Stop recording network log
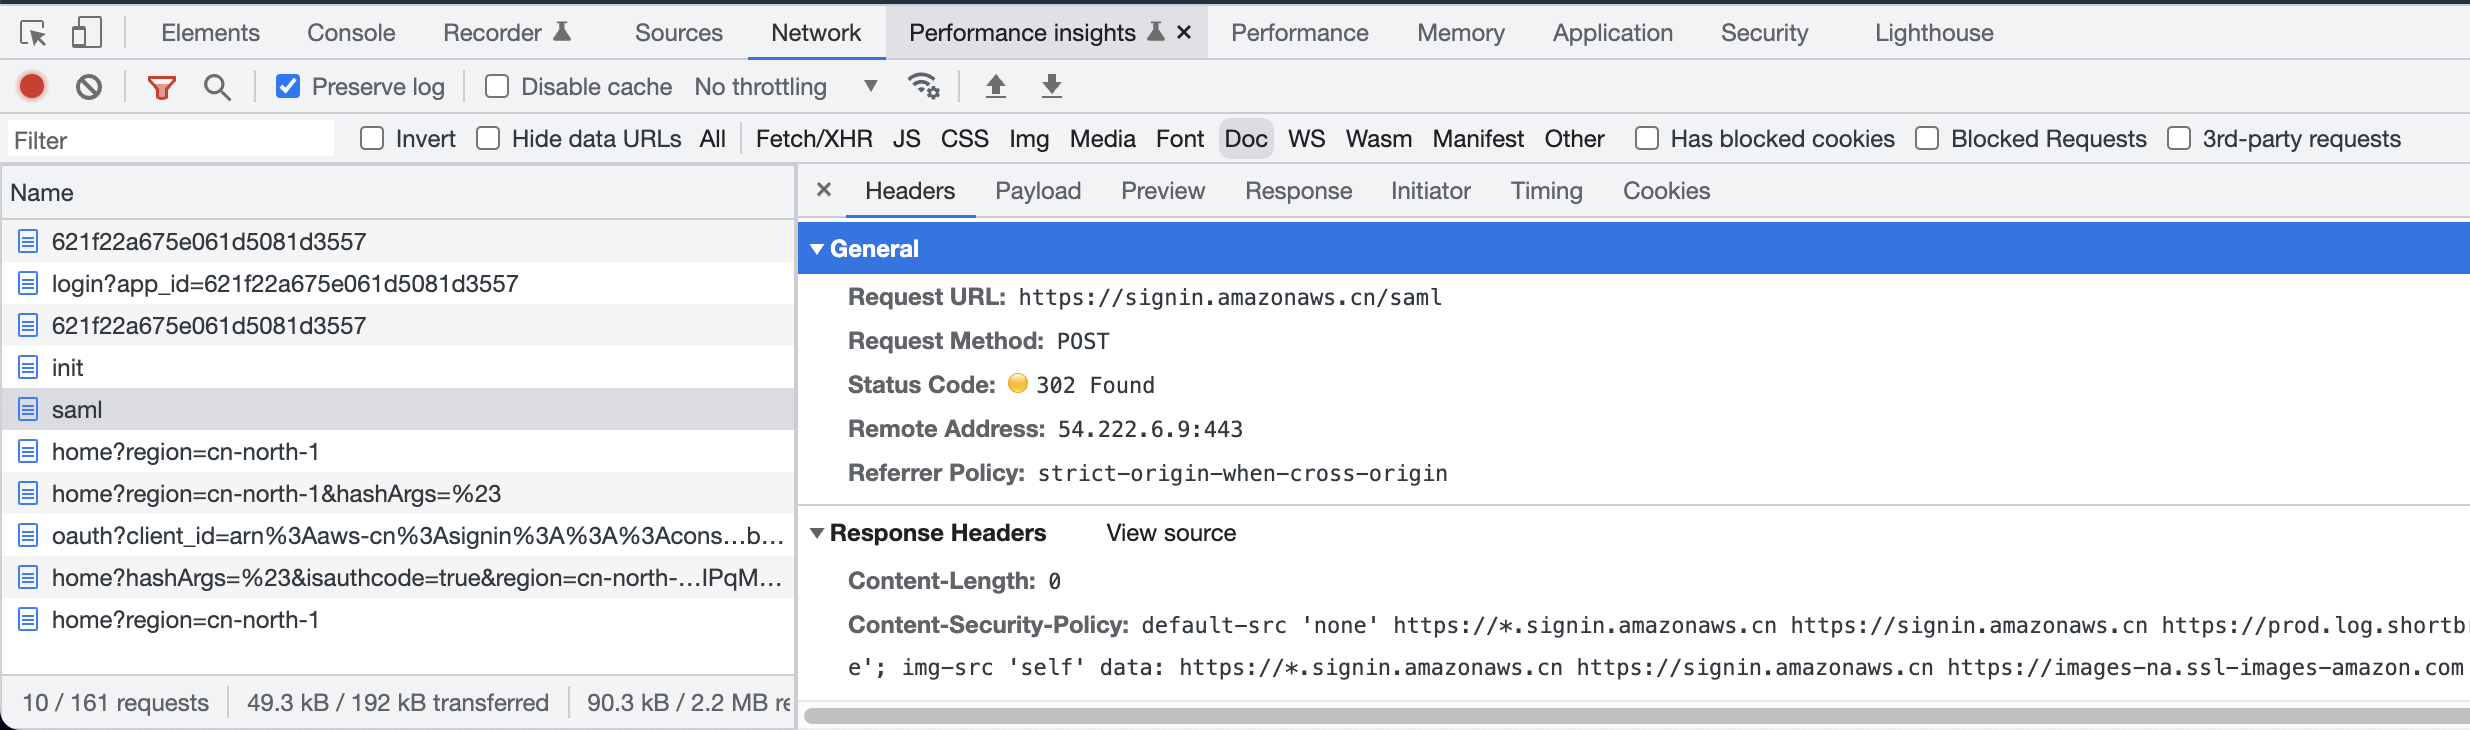 (x=31, y=86)
